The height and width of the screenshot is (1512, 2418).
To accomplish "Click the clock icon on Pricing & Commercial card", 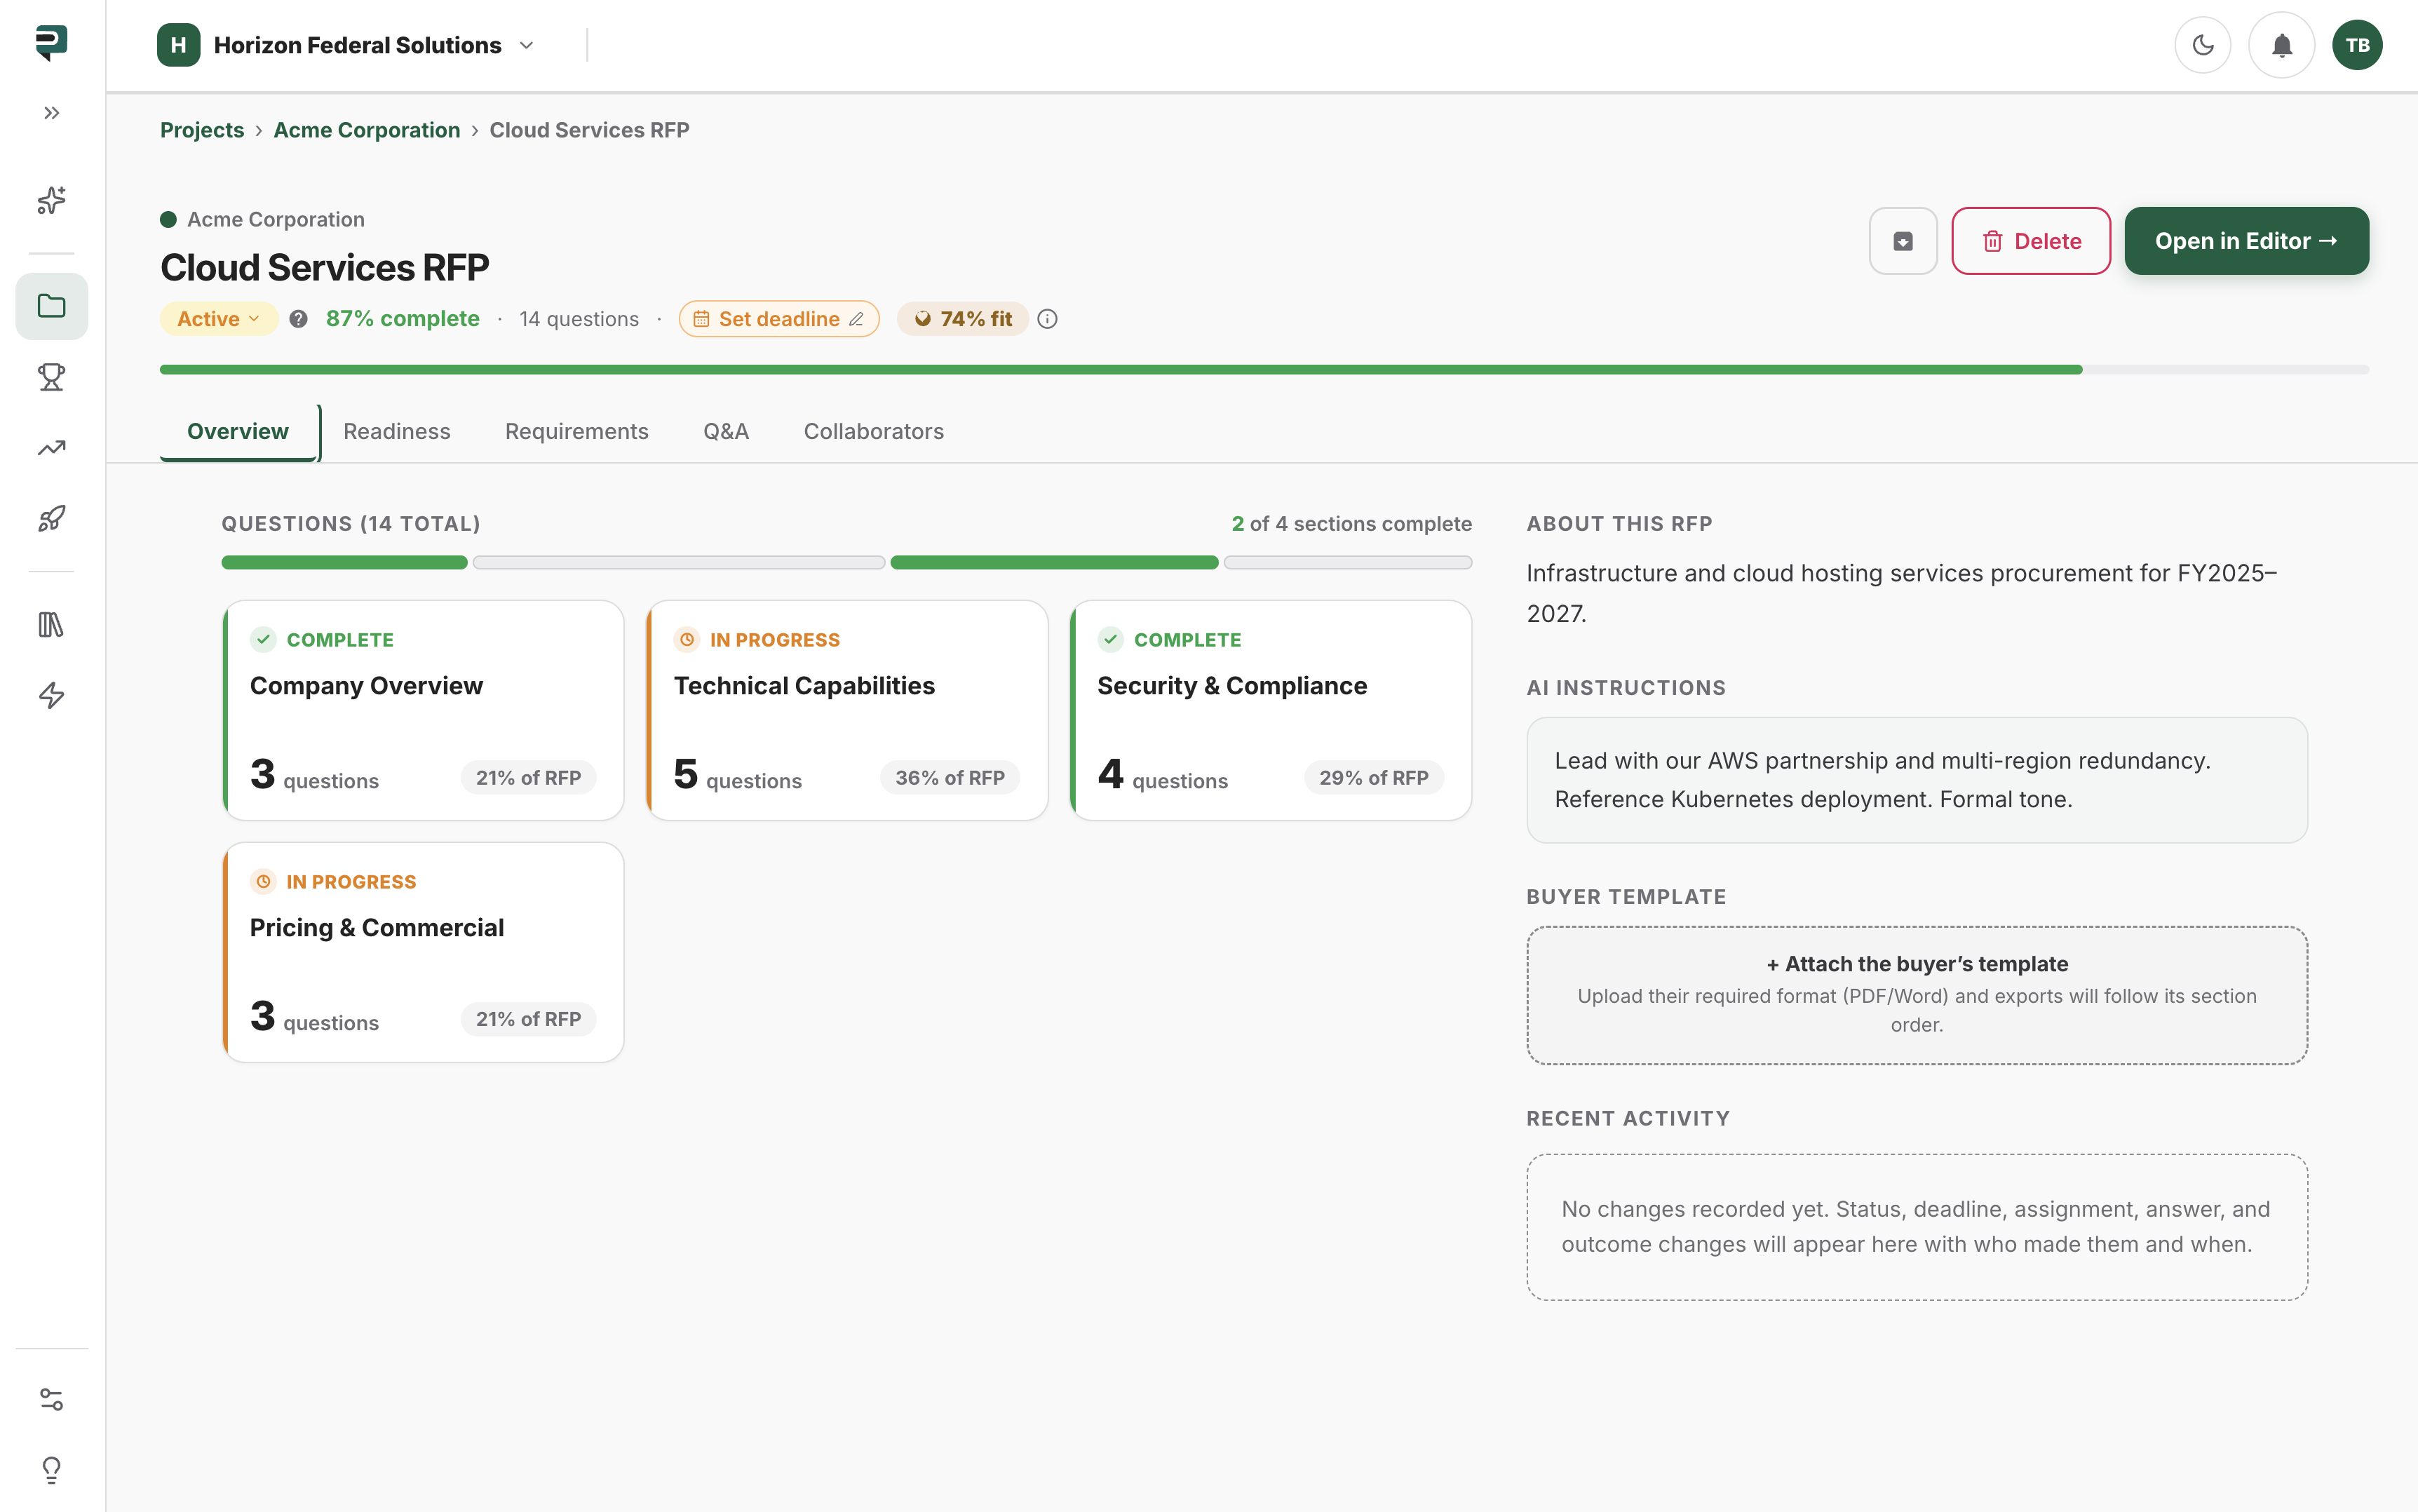I will tap(263, 882).
